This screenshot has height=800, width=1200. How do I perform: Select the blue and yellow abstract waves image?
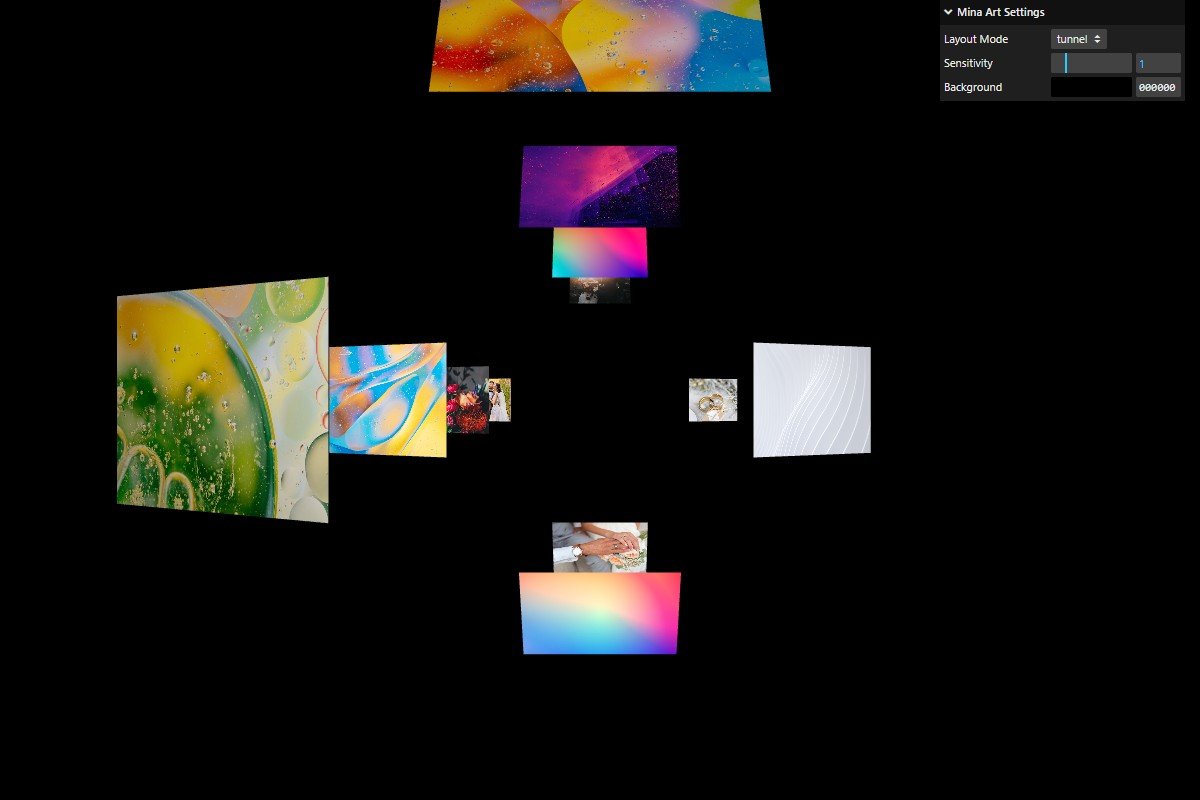[388, 400]
